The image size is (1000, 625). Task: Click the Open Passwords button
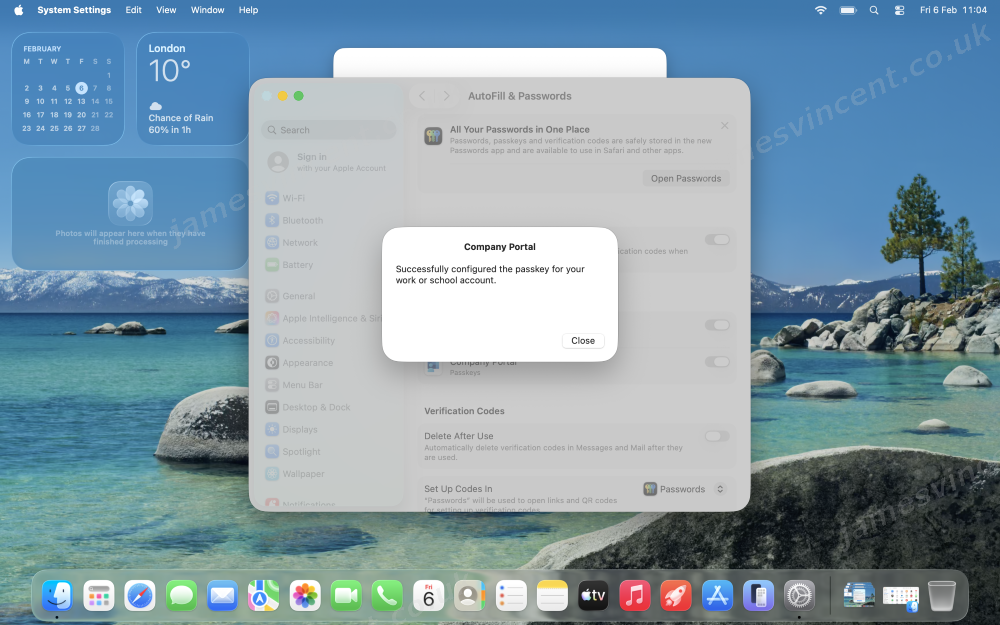[x=685, y=179]
